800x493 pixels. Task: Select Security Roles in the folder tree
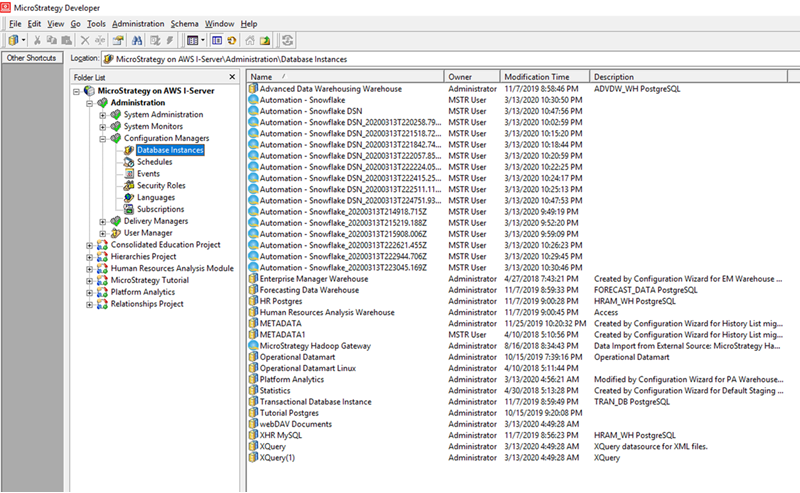pyautogui.click(x=159, y=186)
